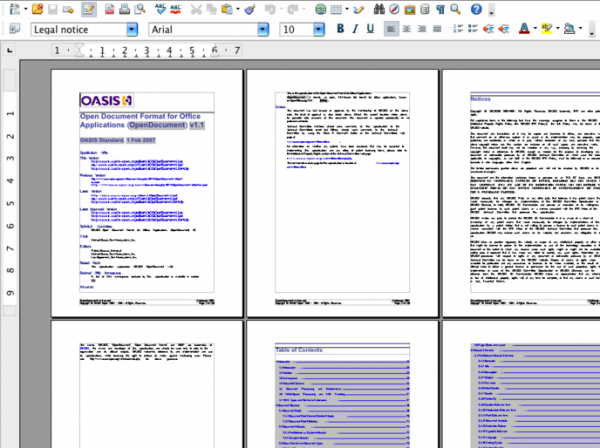This screenshot has width=600, height=448.
Task: Print the file directly
Action: (124, 9)
